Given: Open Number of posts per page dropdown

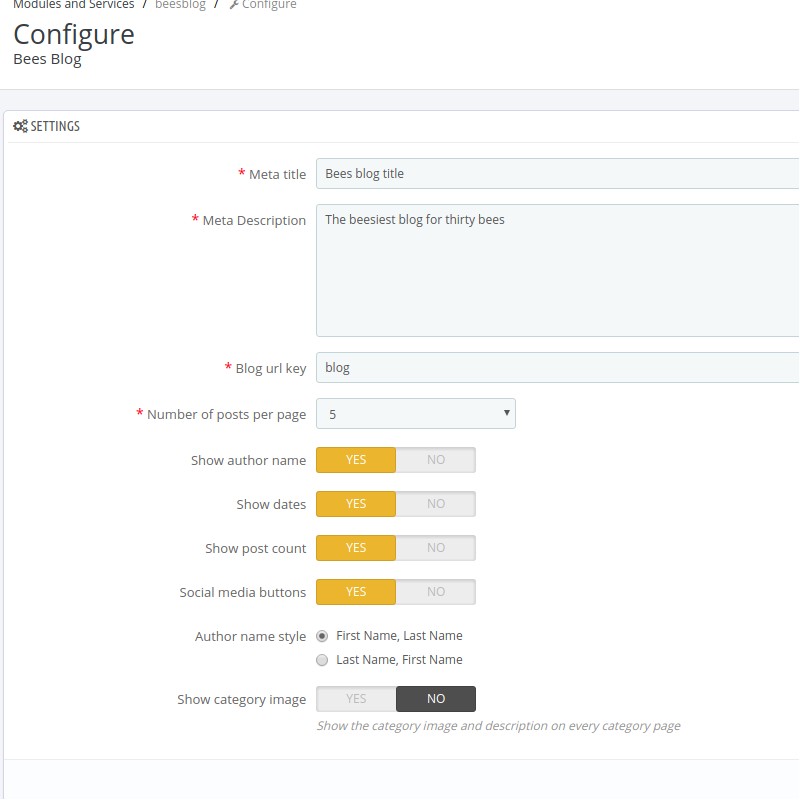Looking at the screenshot, I should click(415, 414).
